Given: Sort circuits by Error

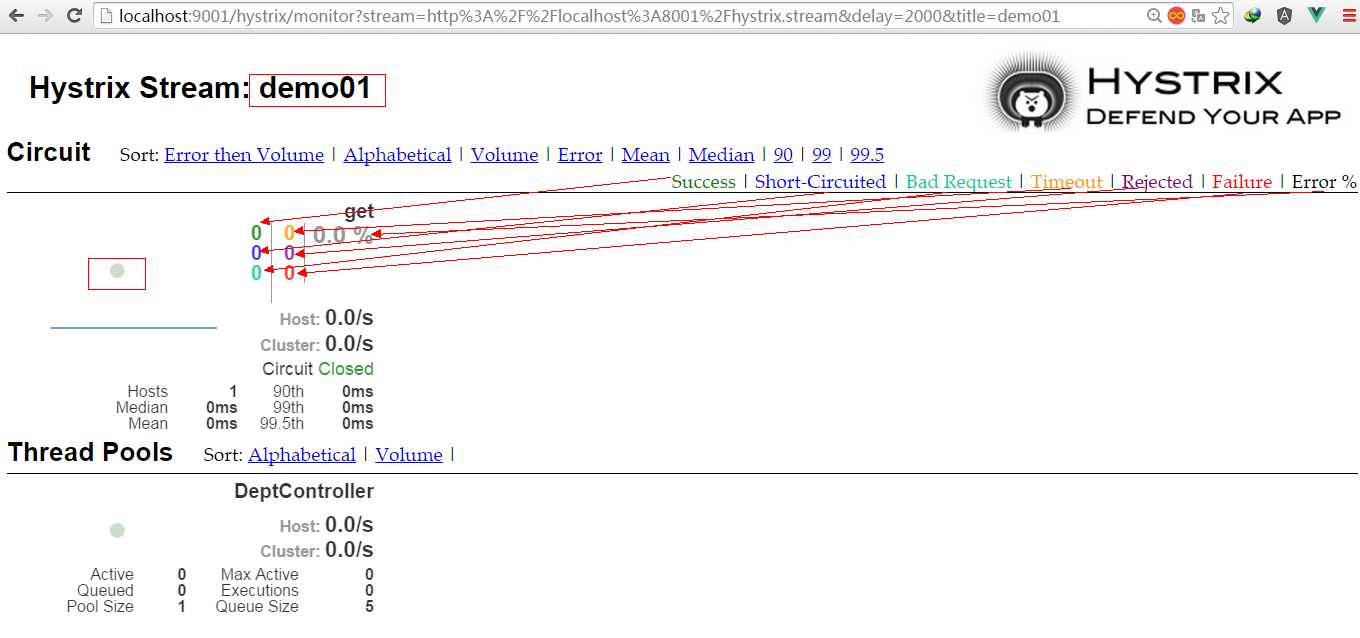Looking at the screenshot, I should point(580,155).
